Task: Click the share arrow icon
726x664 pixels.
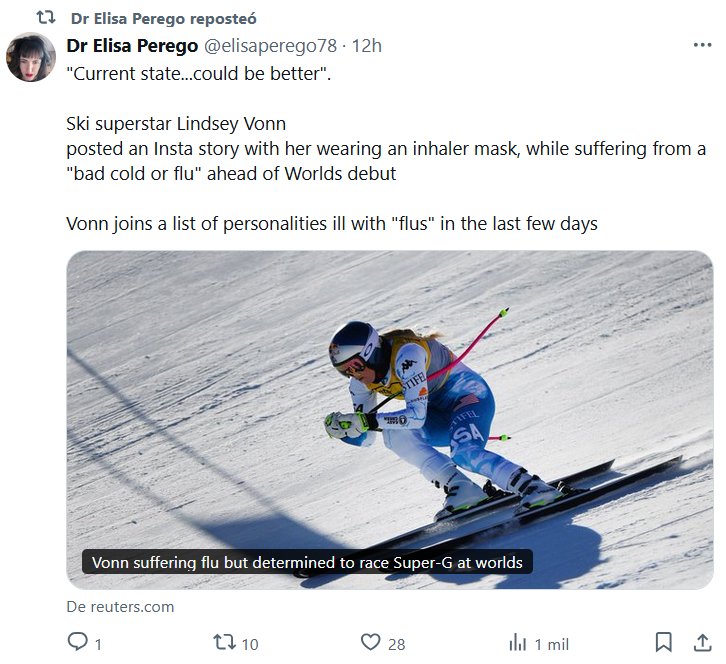Action: [700, 642]
